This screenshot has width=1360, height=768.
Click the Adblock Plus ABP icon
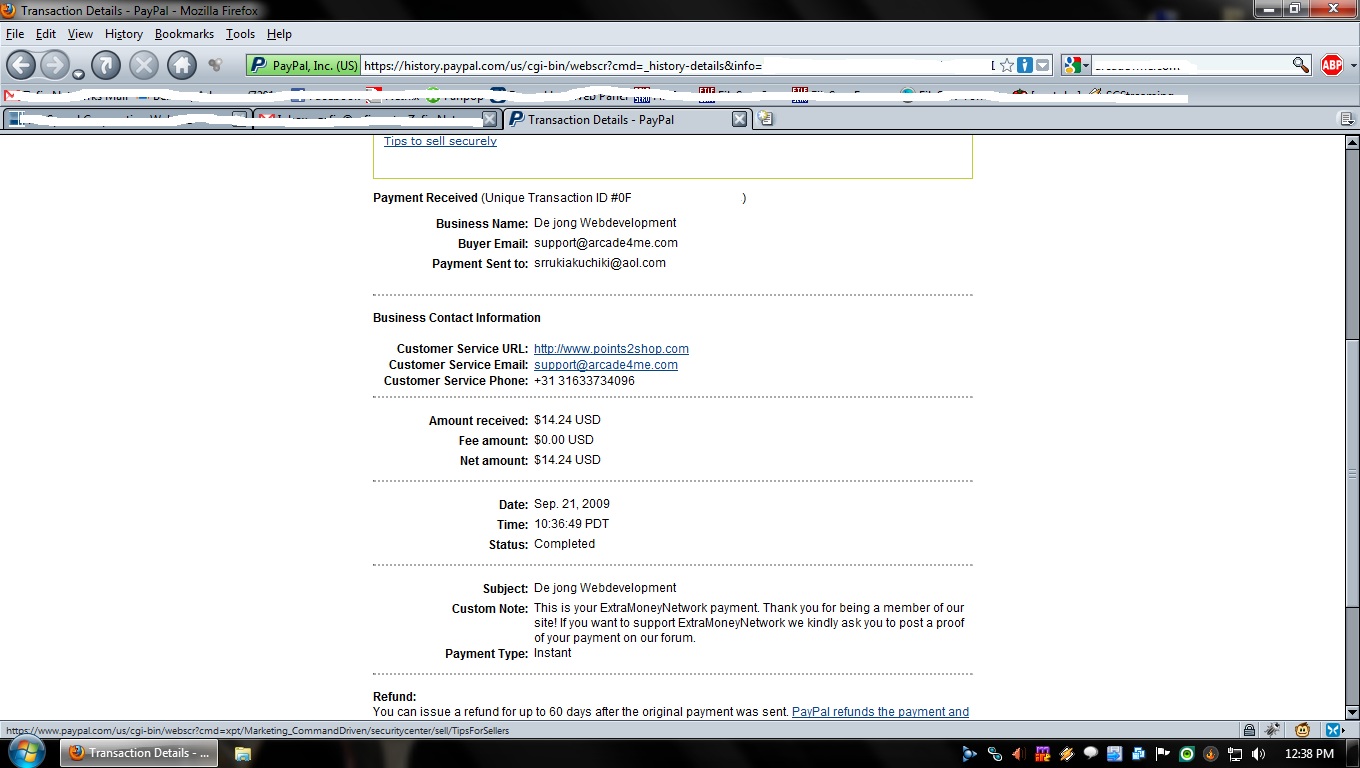(1332, 65)
